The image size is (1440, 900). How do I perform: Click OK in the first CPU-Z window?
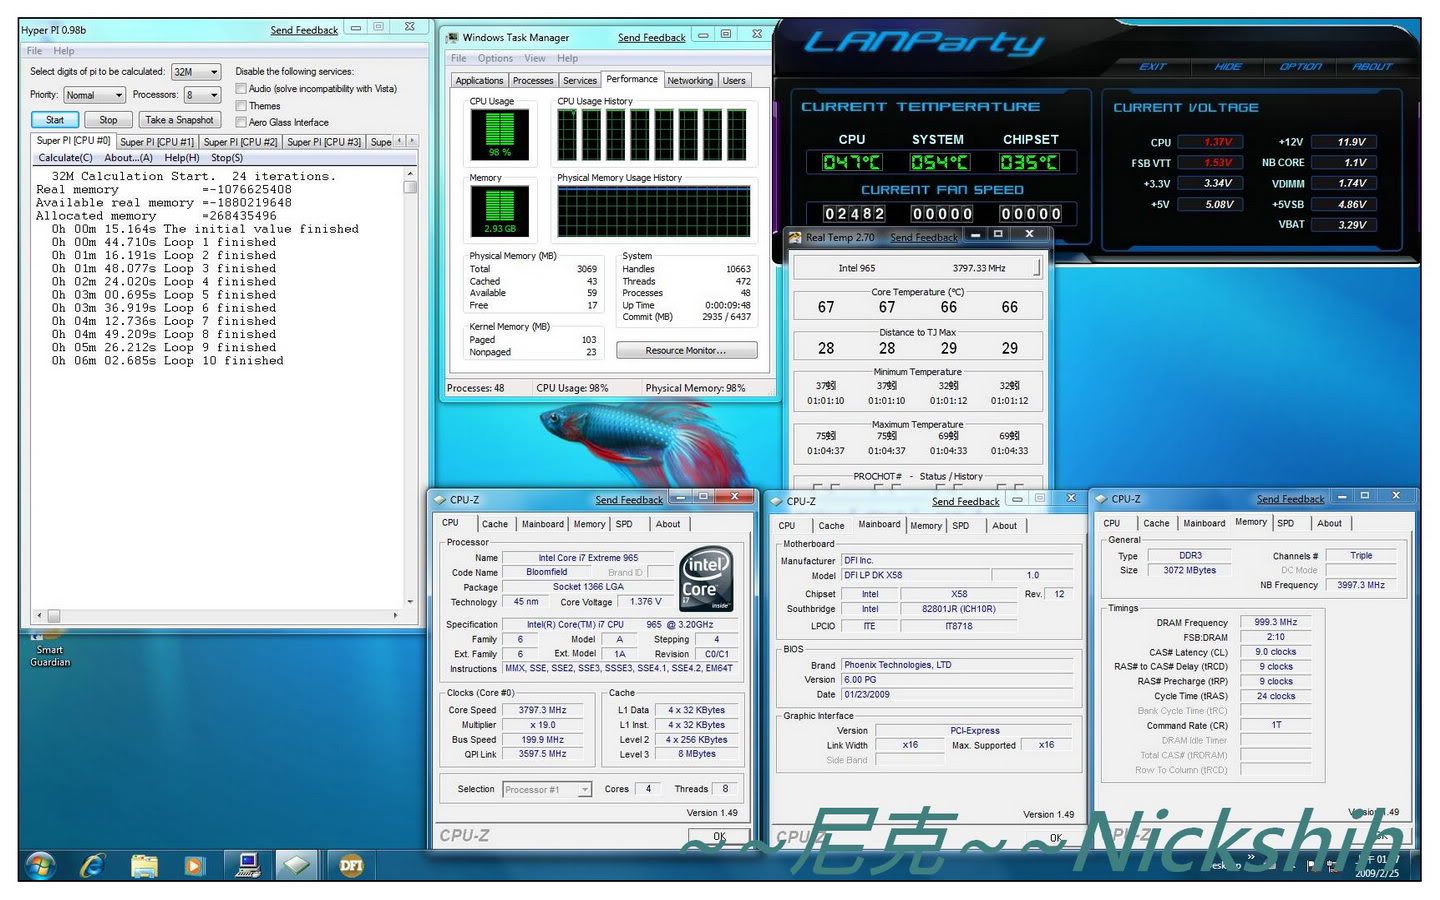719,836
